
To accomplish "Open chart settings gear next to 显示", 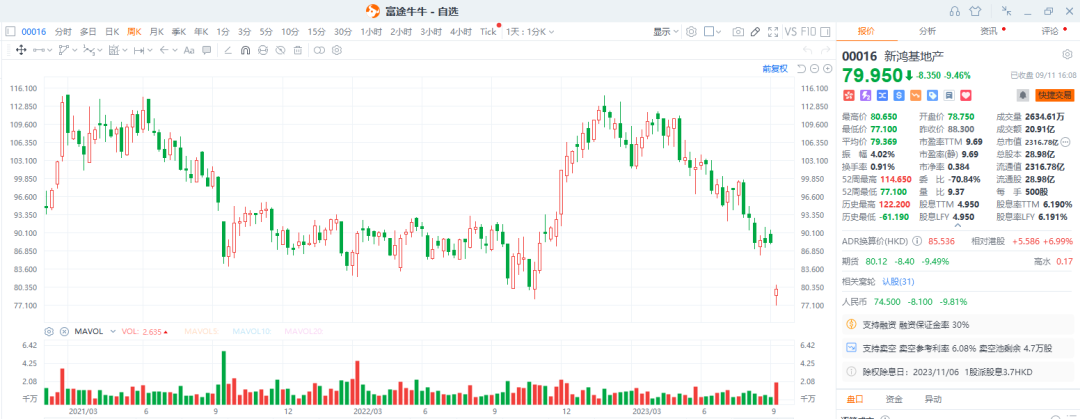I will pos(692,31).
